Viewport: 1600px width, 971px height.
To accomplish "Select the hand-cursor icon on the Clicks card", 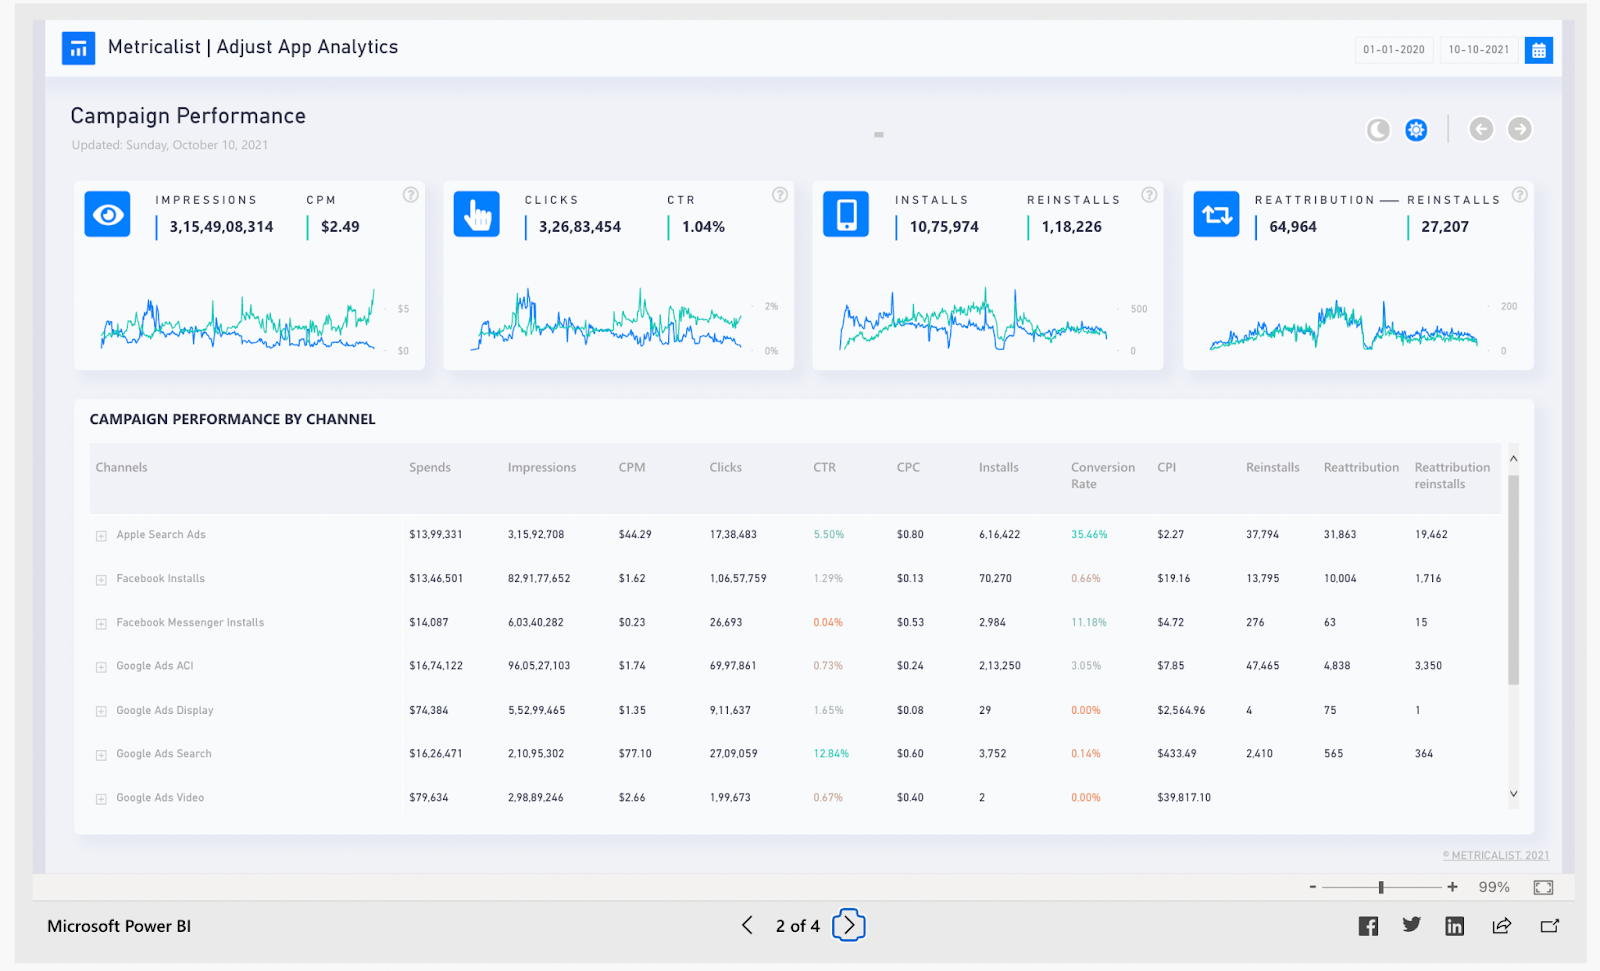I will pos(476,213).
